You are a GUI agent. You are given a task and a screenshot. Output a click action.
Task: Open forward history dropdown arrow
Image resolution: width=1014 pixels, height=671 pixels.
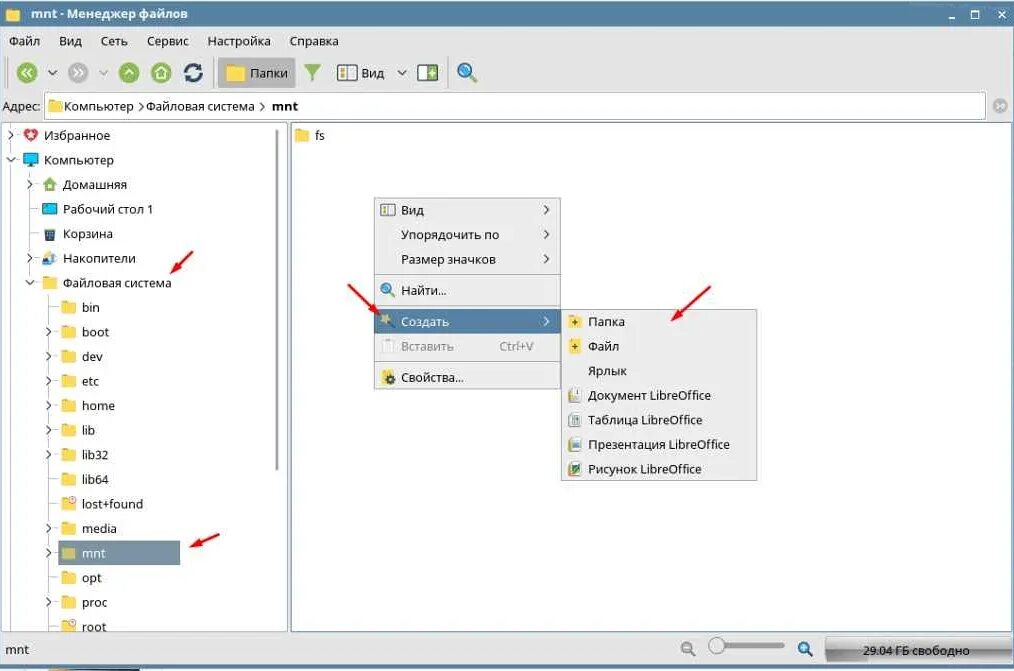coord(103,72)
